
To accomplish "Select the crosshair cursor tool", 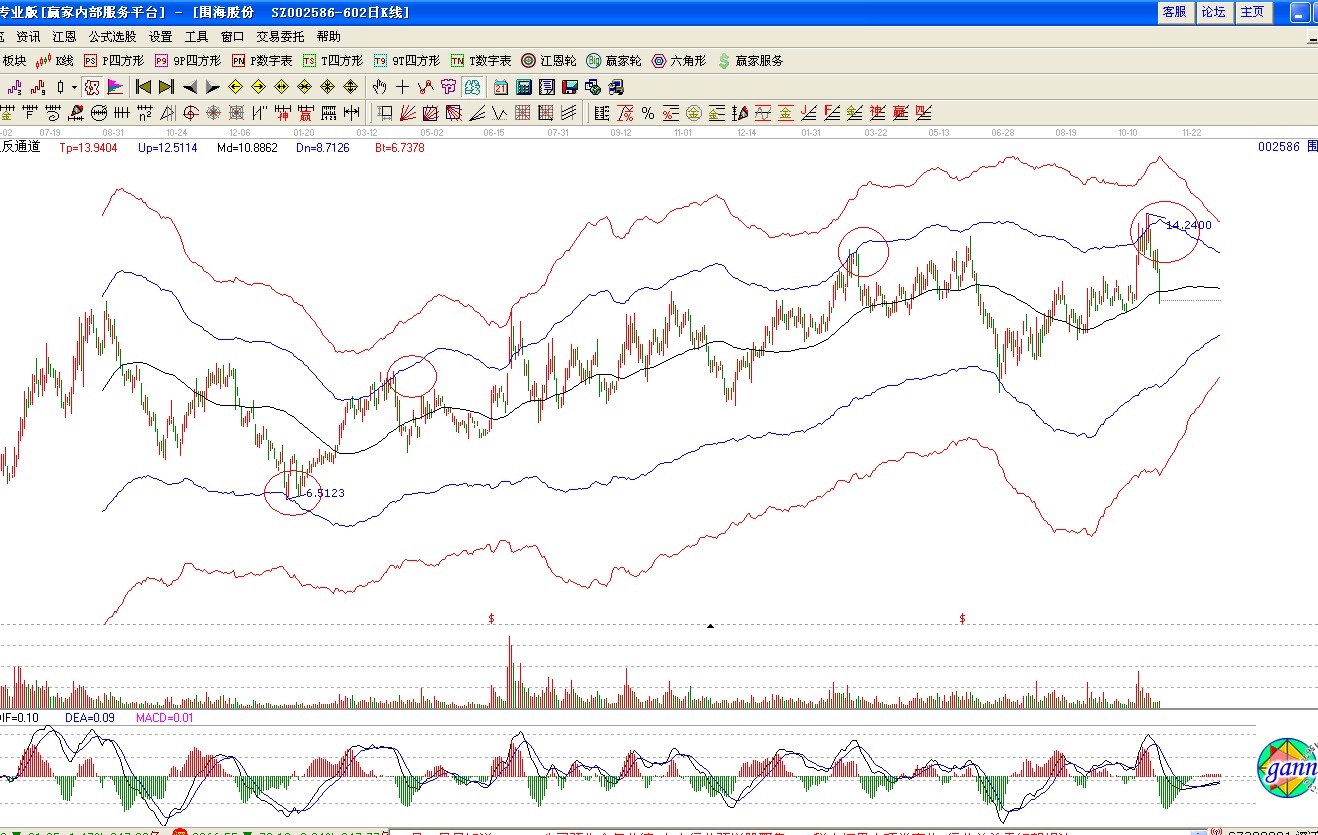I will (403, 87).
